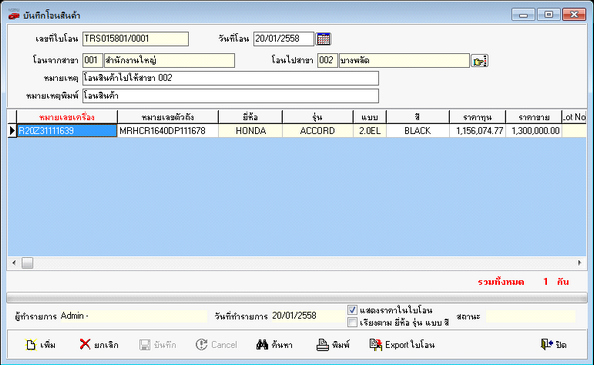Screen dimensions: 594x365
Task: Enable เรียงตาม ยี่ห้อ รุ่น แบบ สี checkbox
Action: 352,322
